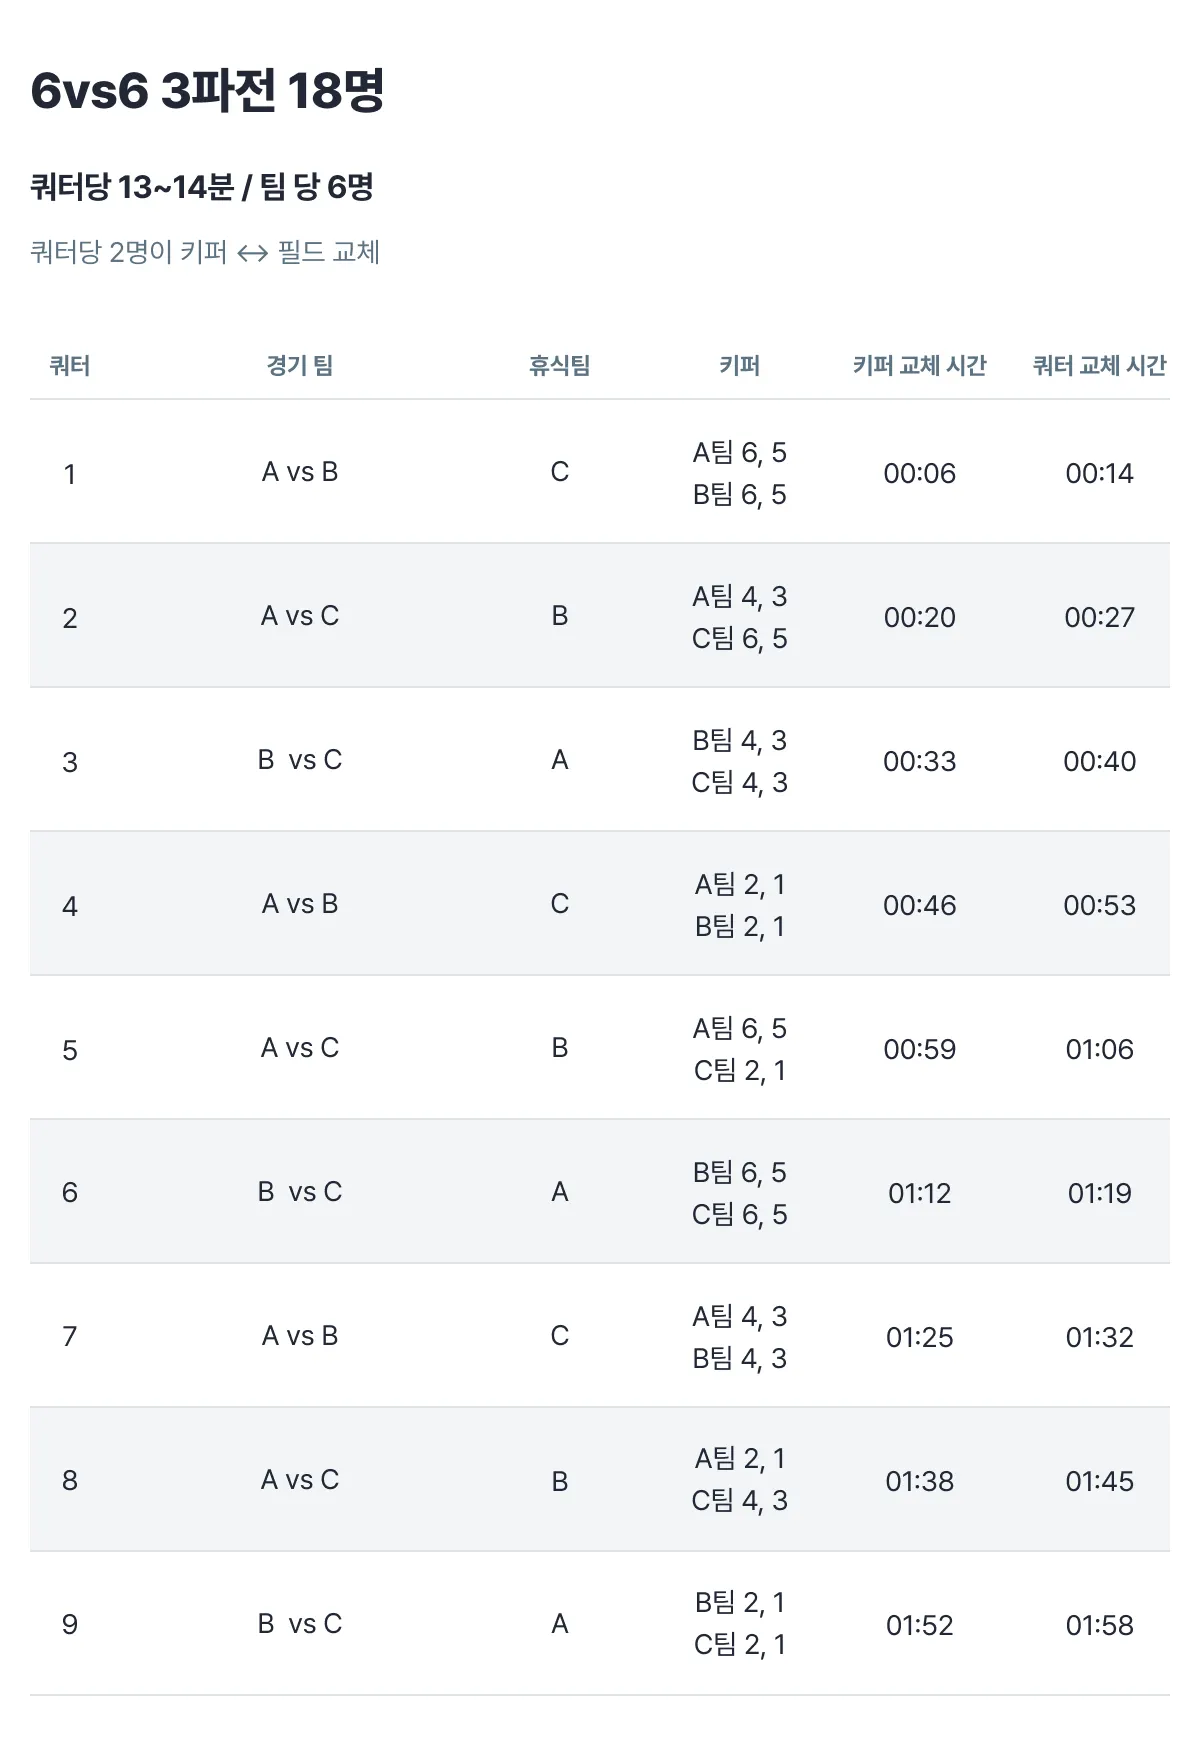The image size is (1200, 1756).
Task: Click the note about 키퍼 ↔ 필드 교체
Action: pyautogui.click(x=205, y=252)
